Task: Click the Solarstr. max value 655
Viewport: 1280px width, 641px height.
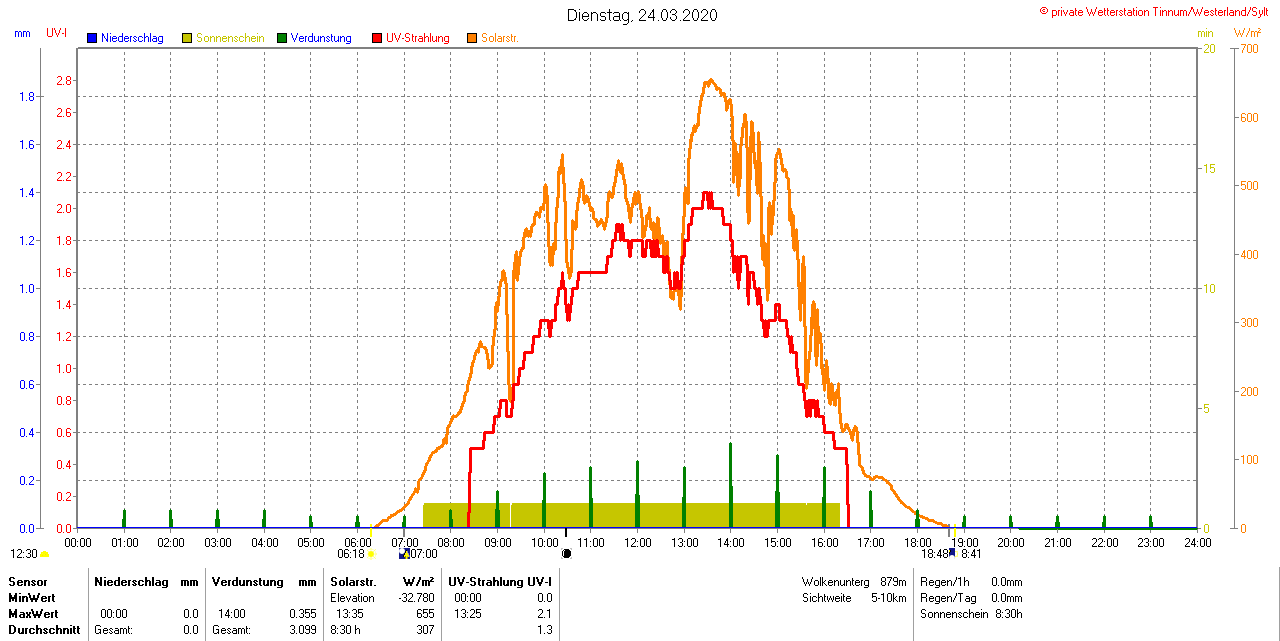Action: tap(425, 614)
